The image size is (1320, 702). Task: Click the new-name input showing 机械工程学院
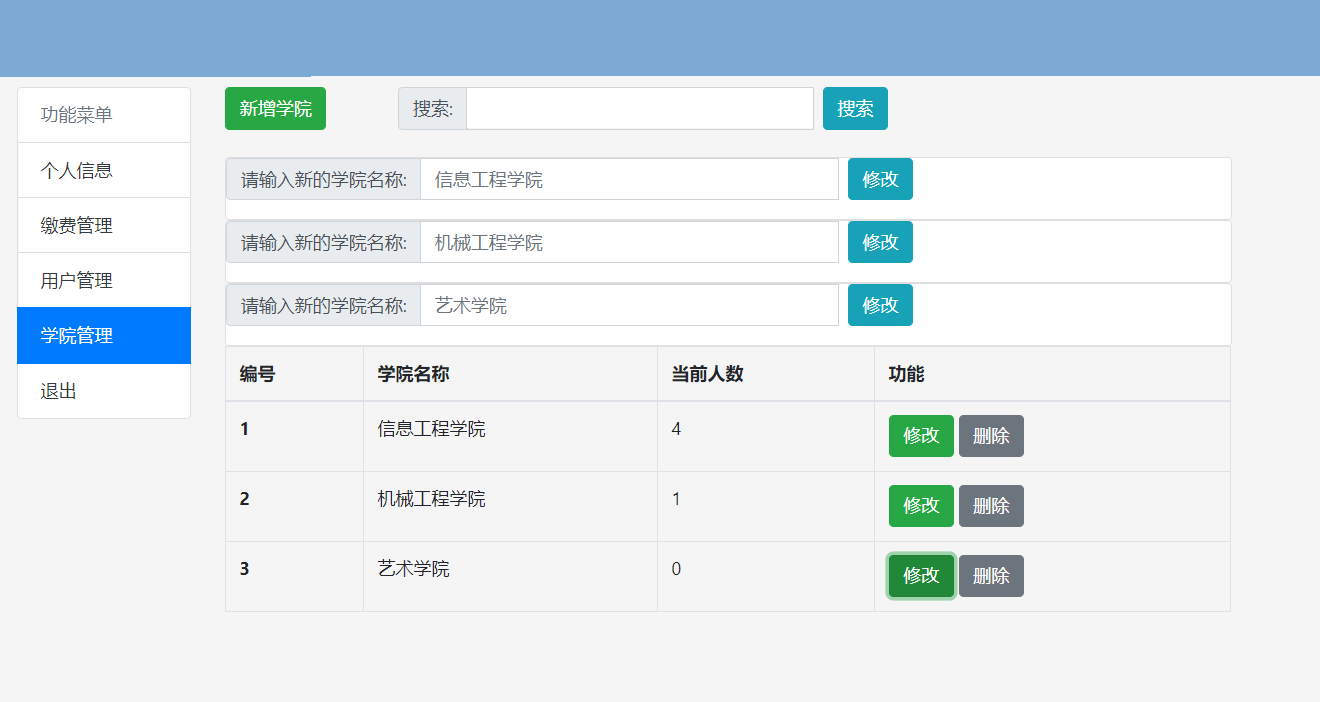tap(629, 242)
